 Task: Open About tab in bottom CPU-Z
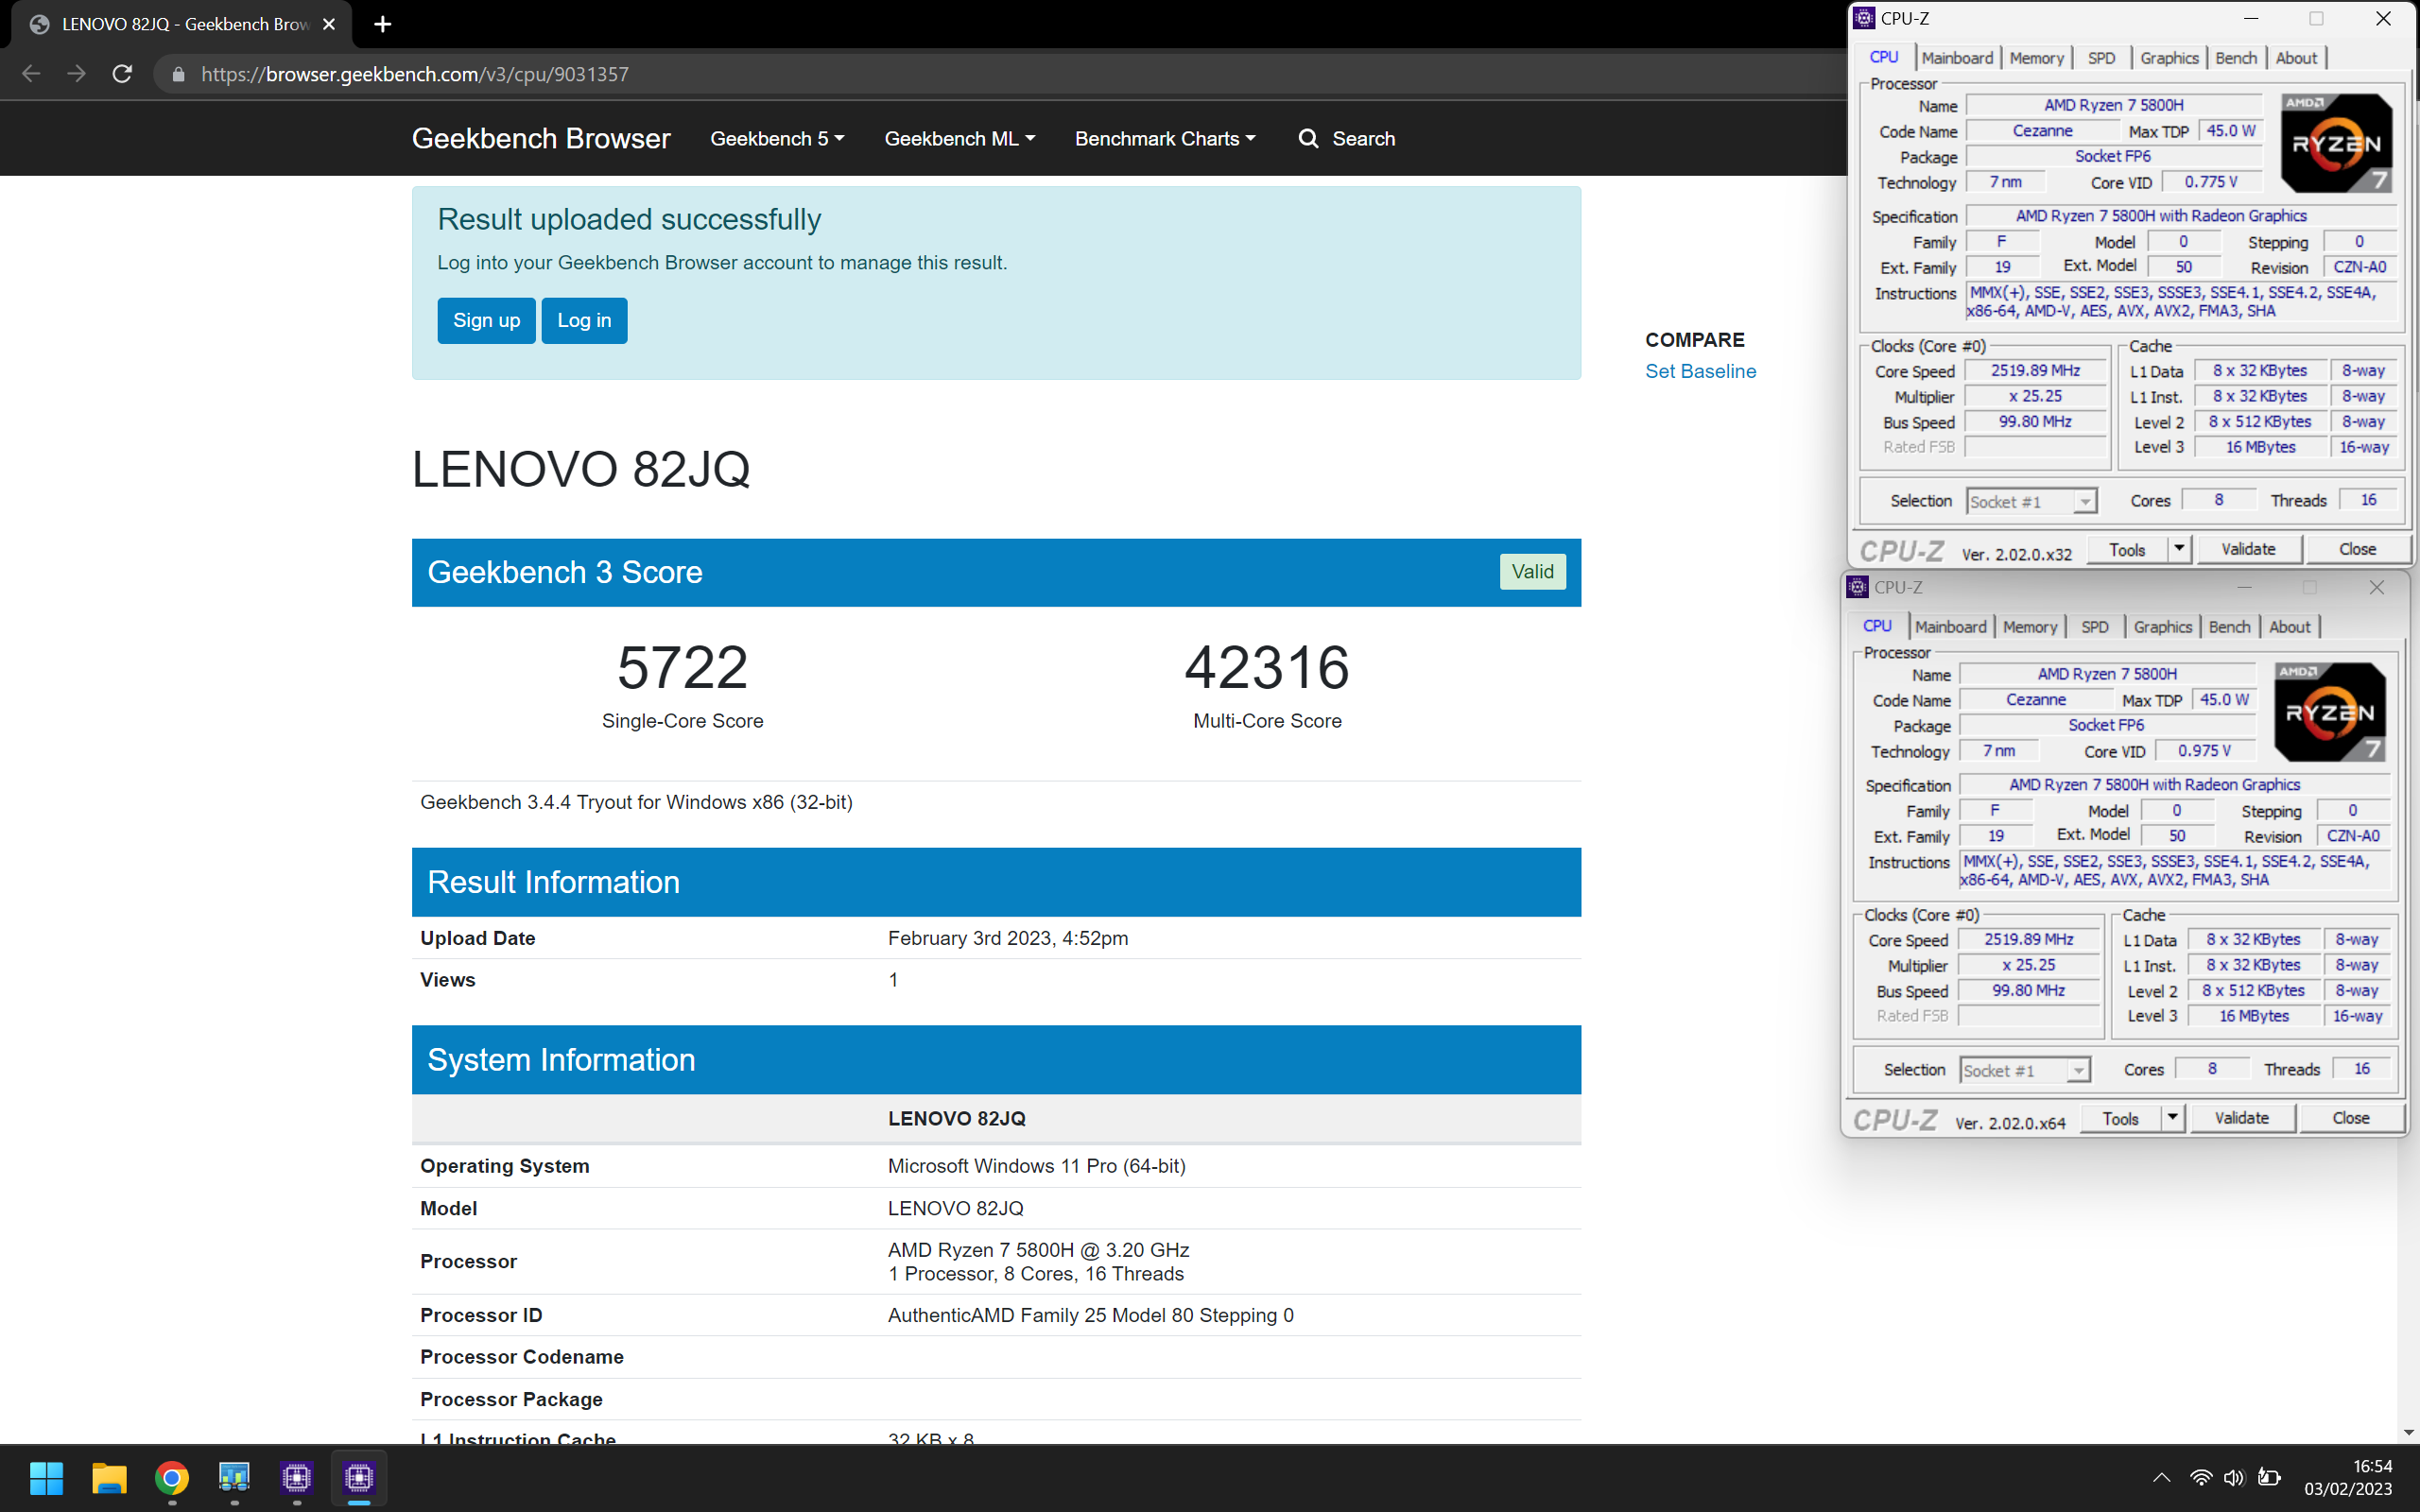tap(2289, 627)
